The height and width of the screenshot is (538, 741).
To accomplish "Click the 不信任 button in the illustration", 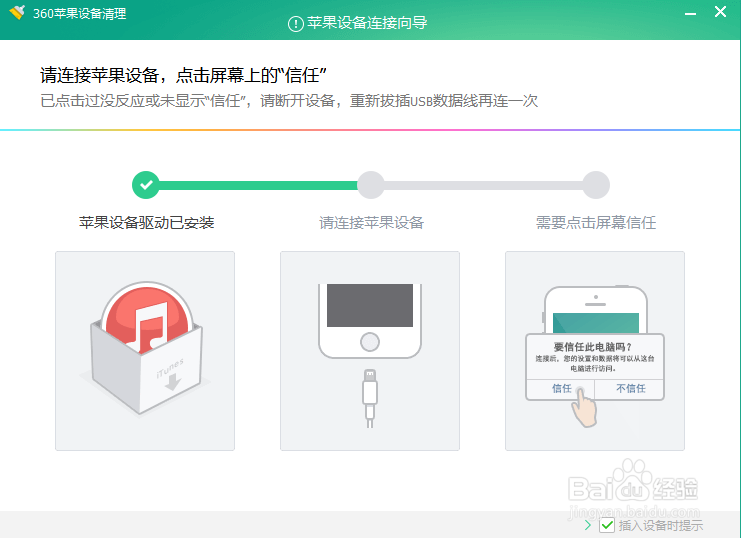I will point(630,389).
